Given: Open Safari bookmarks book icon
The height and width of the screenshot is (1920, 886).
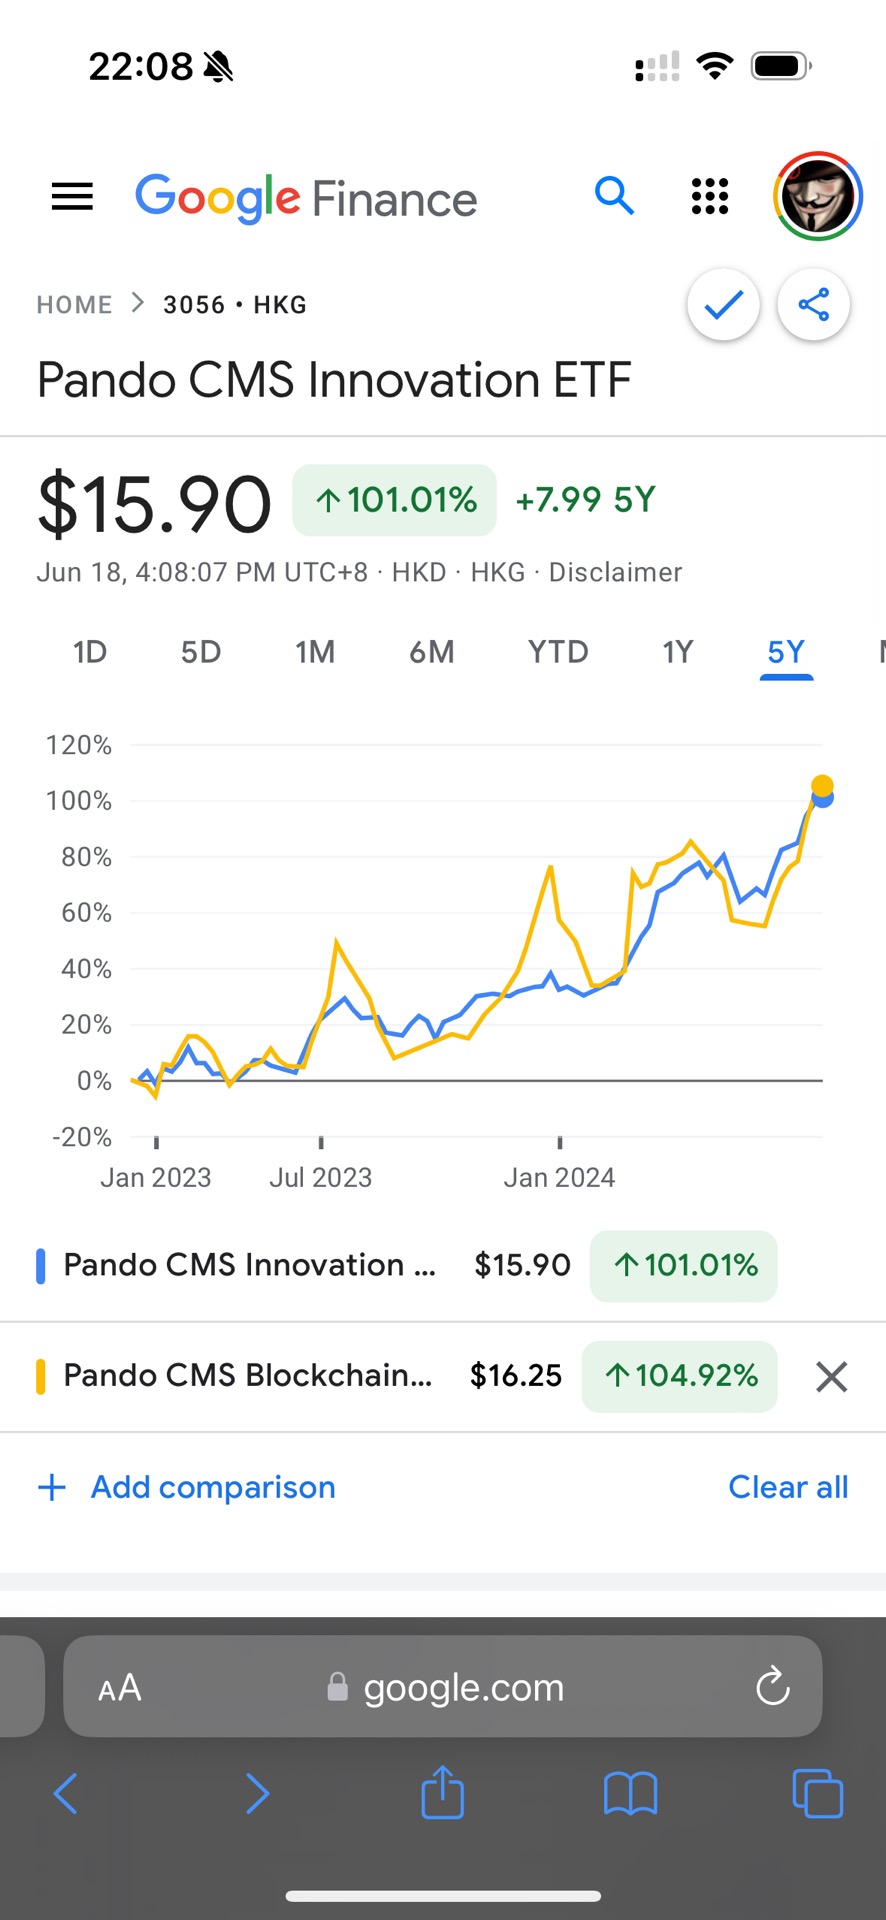Looking at the screenshot, I should [x=630, y=1792].
